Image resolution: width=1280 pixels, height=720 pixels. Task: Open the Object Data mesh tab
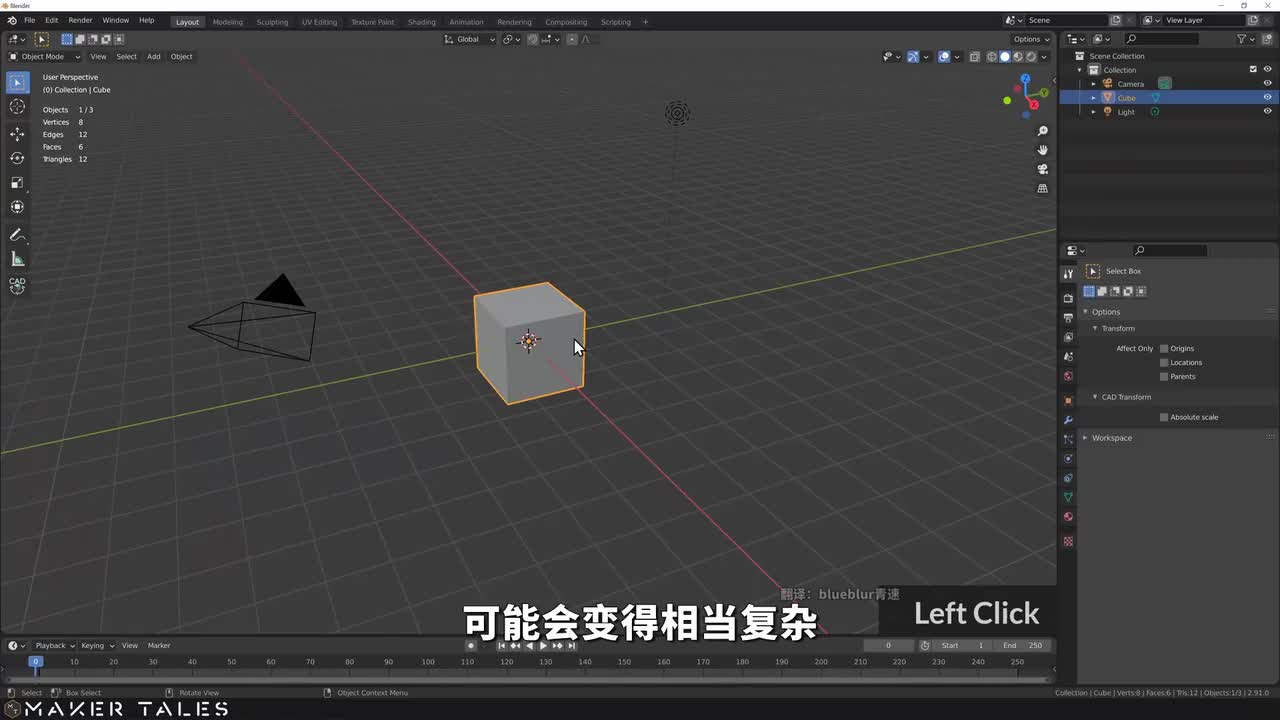pyautogui.click(x=1068, y=497)
